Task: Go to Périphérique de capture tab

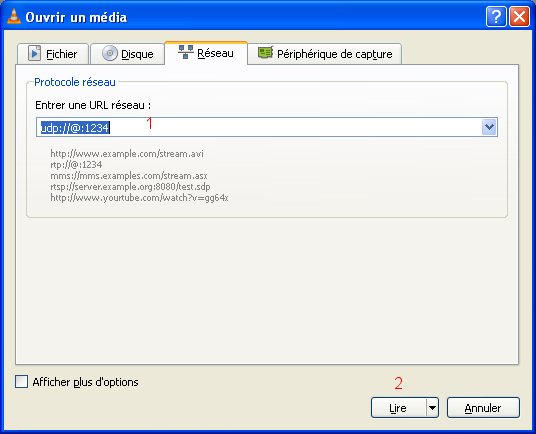Action: [325, 54]
